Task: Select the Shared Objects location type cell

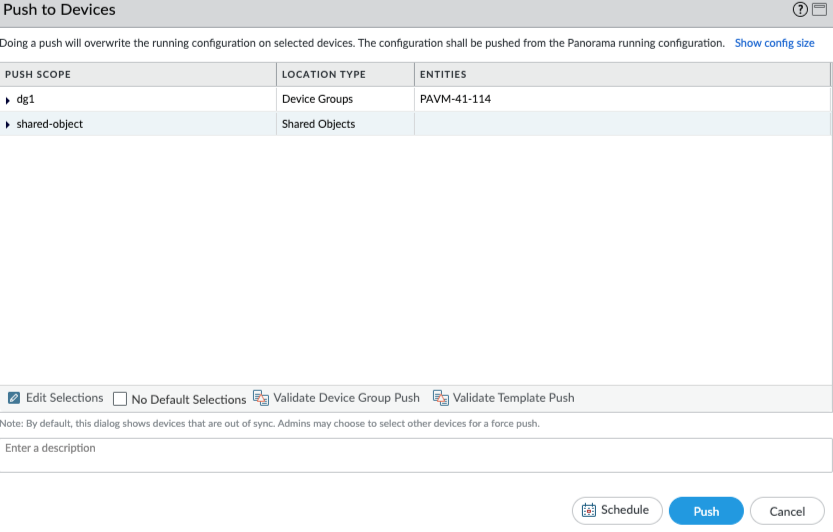Action: click(318, 125)
